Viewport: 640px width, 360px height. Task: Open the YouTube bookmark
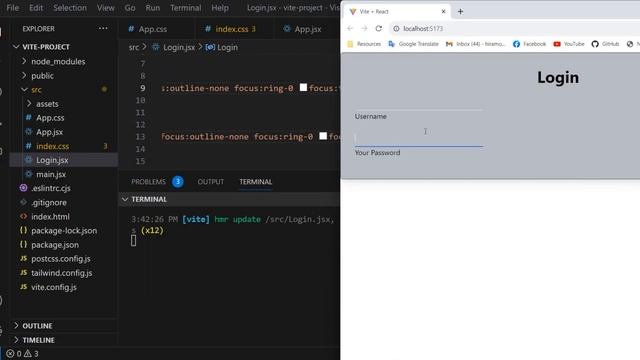point(569,44)
